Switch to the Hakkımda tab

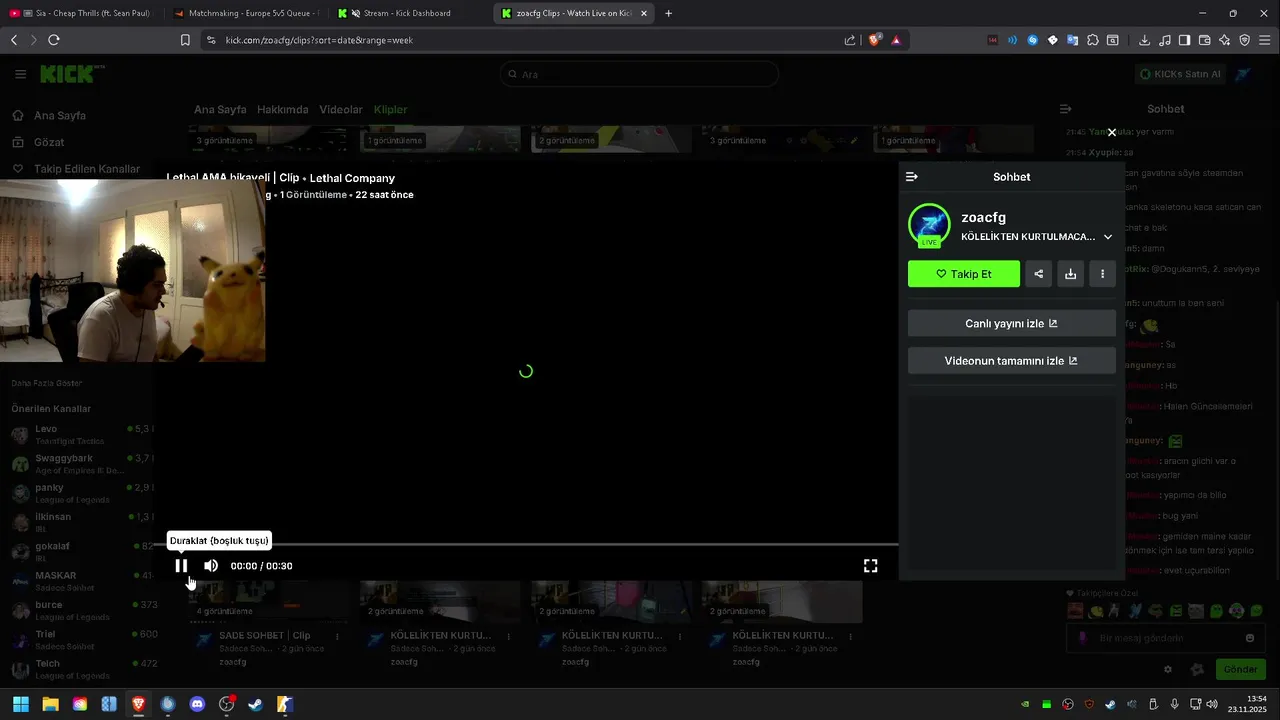283,109
